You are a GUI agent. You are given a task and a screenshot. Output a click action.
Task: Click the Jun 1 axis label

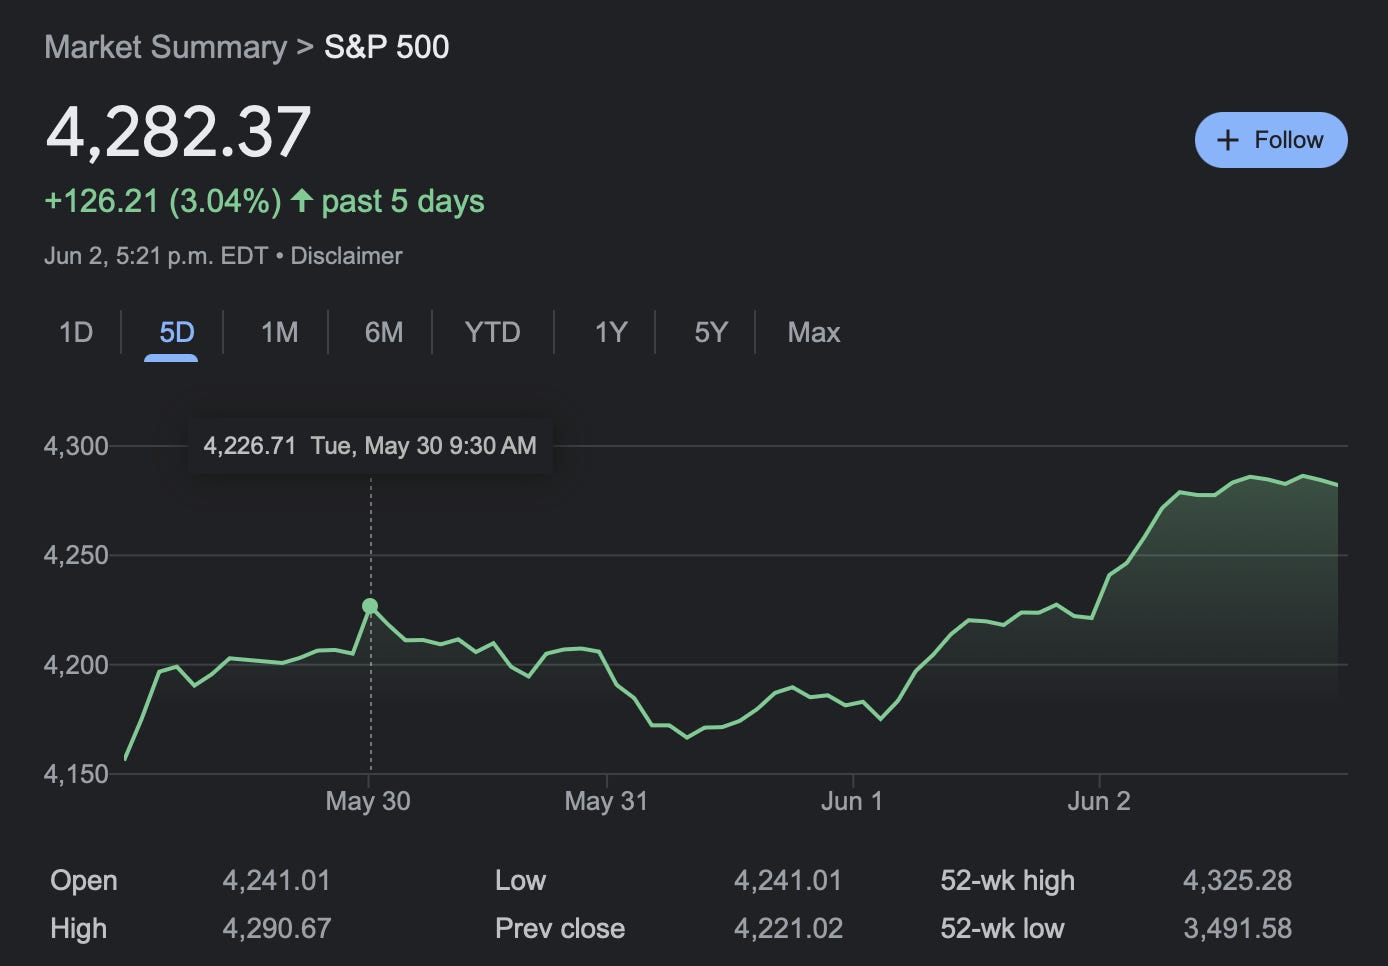click(852, 801)
